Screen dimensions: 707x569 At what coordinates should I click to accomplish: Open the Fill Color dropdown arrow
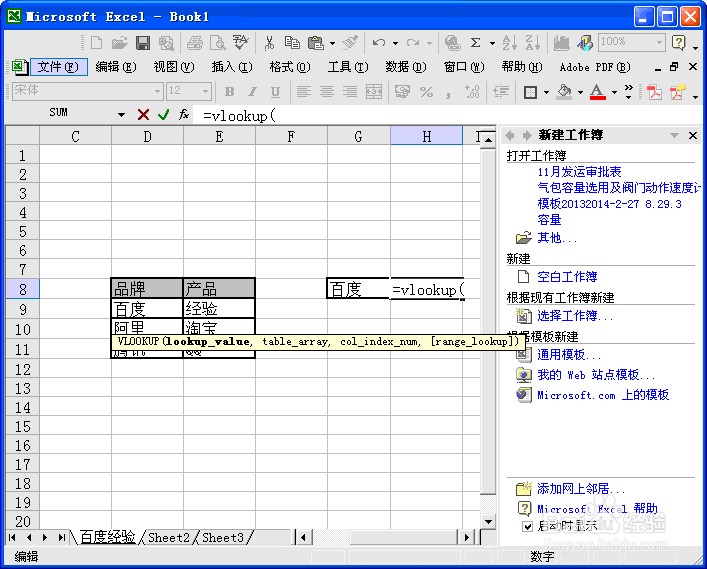pos(580,92)
